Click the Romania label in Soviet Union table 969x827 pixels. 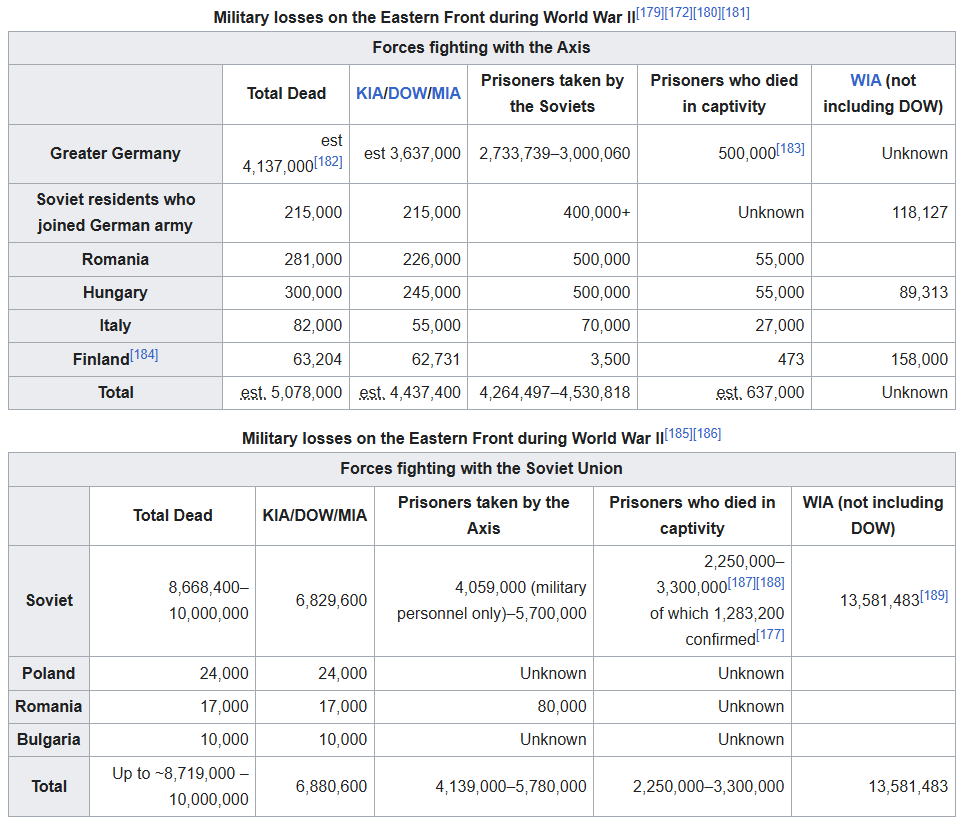pos(49,706)
